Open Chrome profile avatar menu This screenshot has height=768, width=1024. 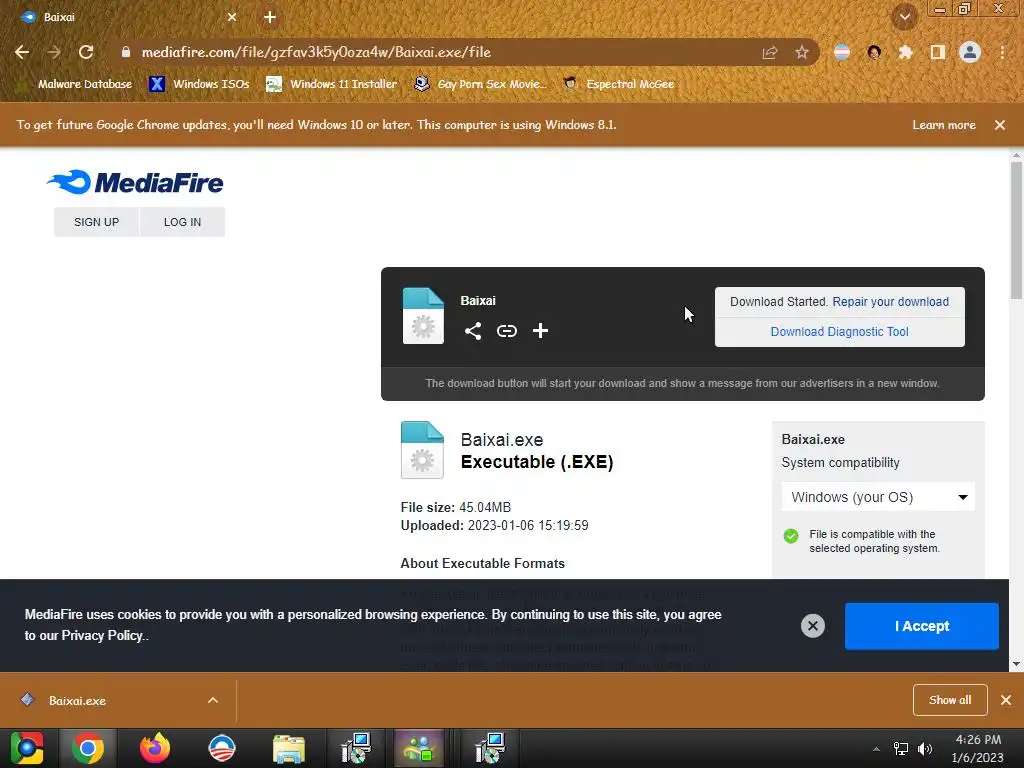[970, 52]
